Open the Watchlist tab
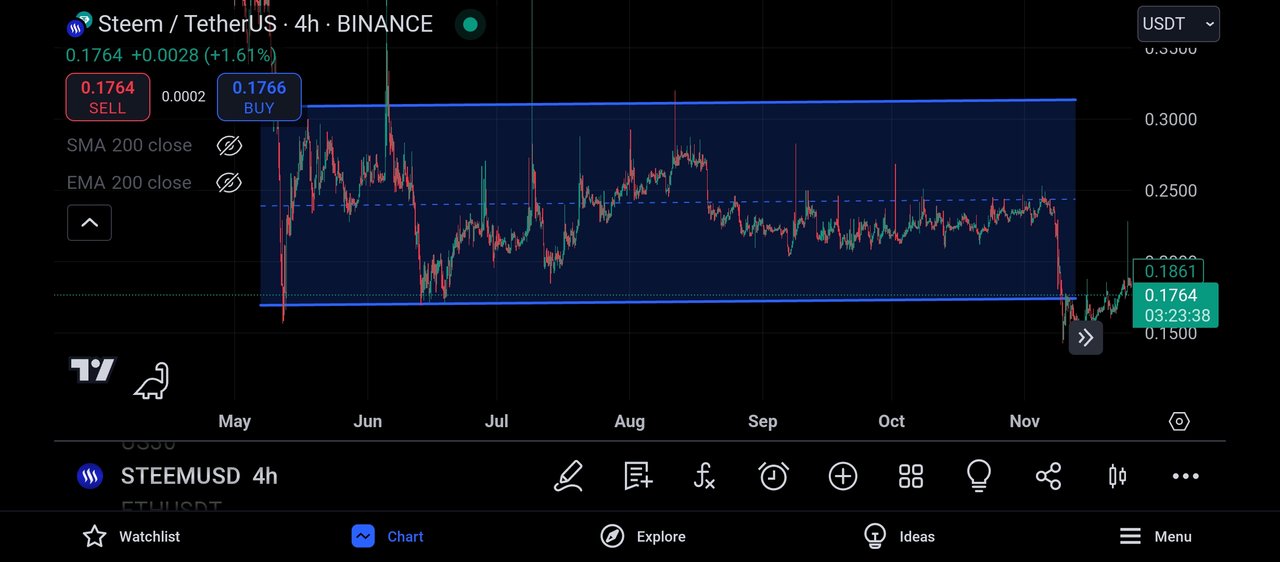1280x562 pixels. (x=131, y=537)
